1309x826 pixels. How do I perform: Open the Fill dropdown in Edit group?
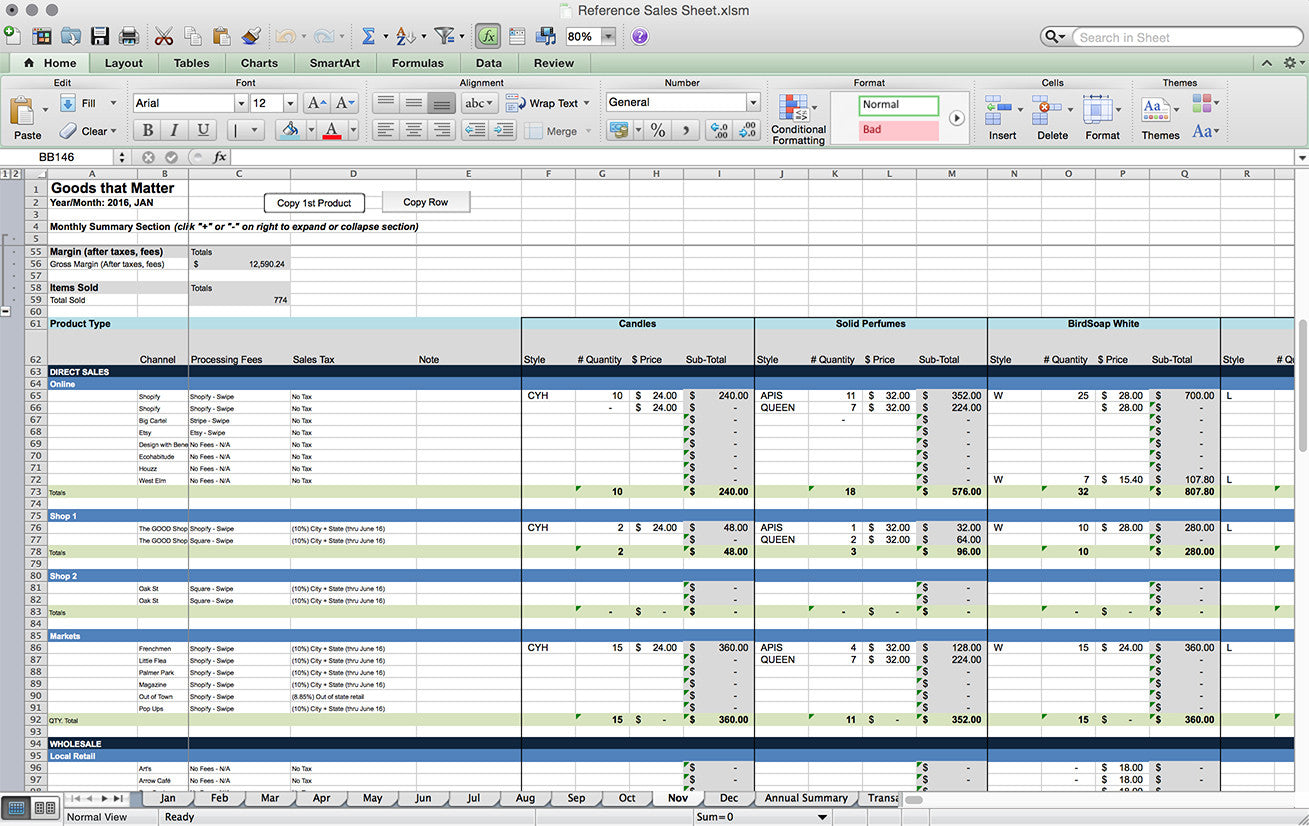point(113,103)
